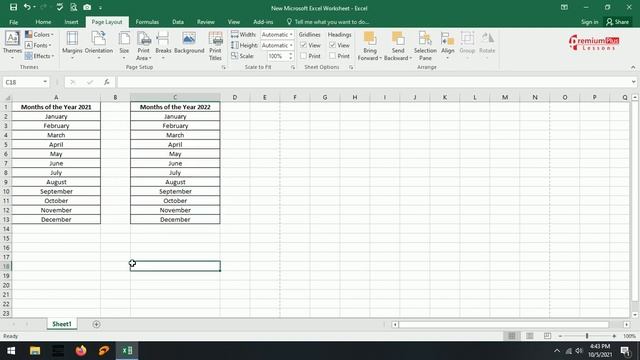The image size is (640, 360).
Task: Open the Page Setup dialog launcher
Action: click(224, 67)
